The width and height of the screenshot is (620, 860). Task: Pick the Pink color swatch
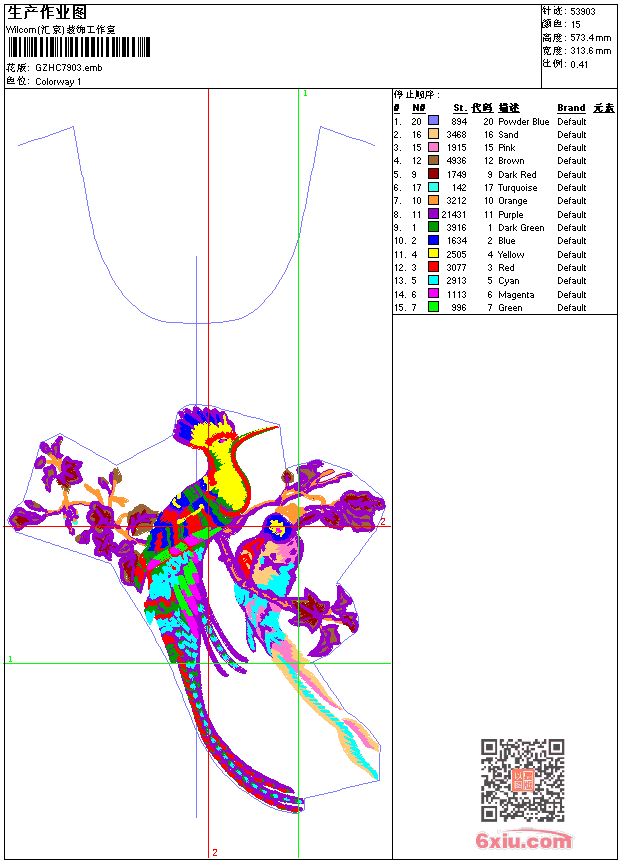433,147
